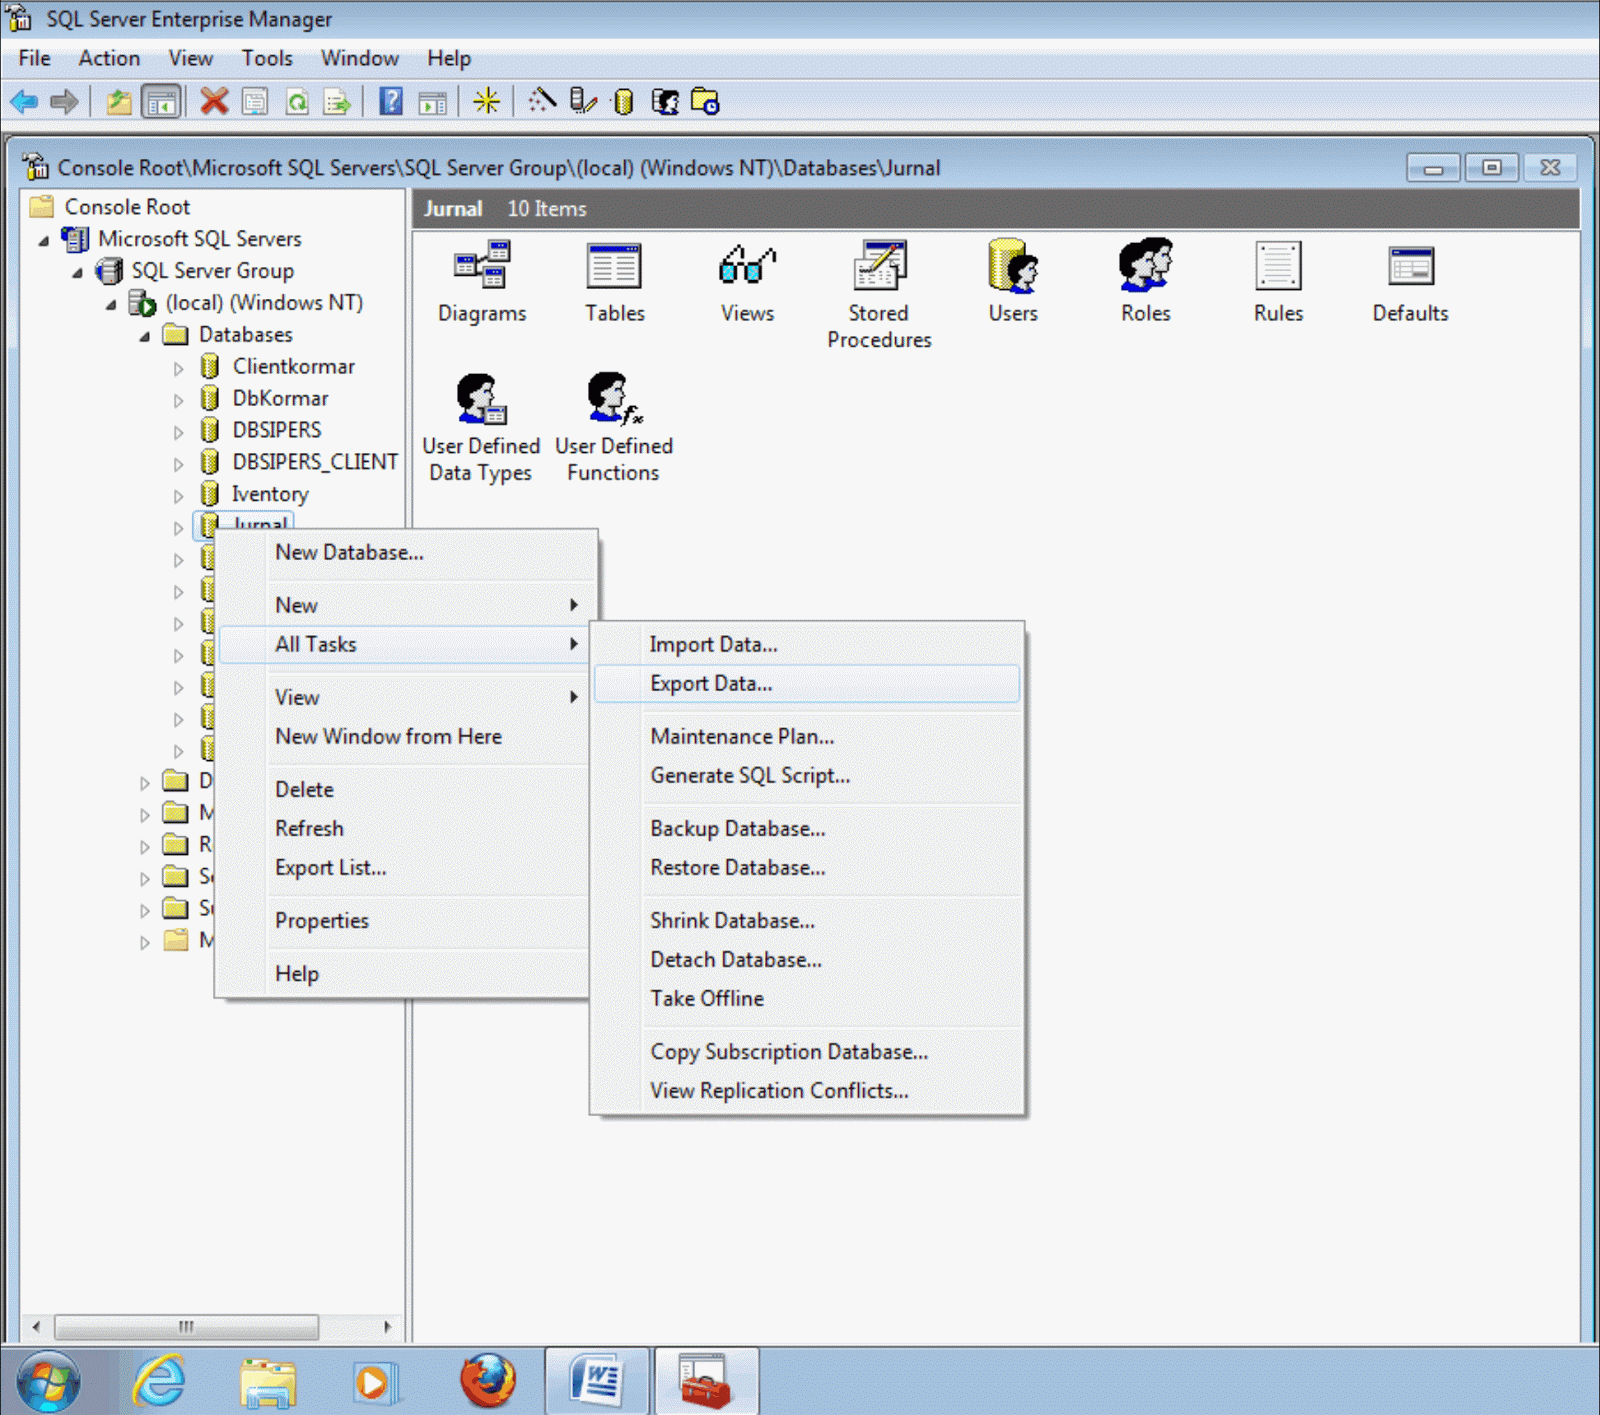Select Restore Database... in the submenu

(807, 868)
